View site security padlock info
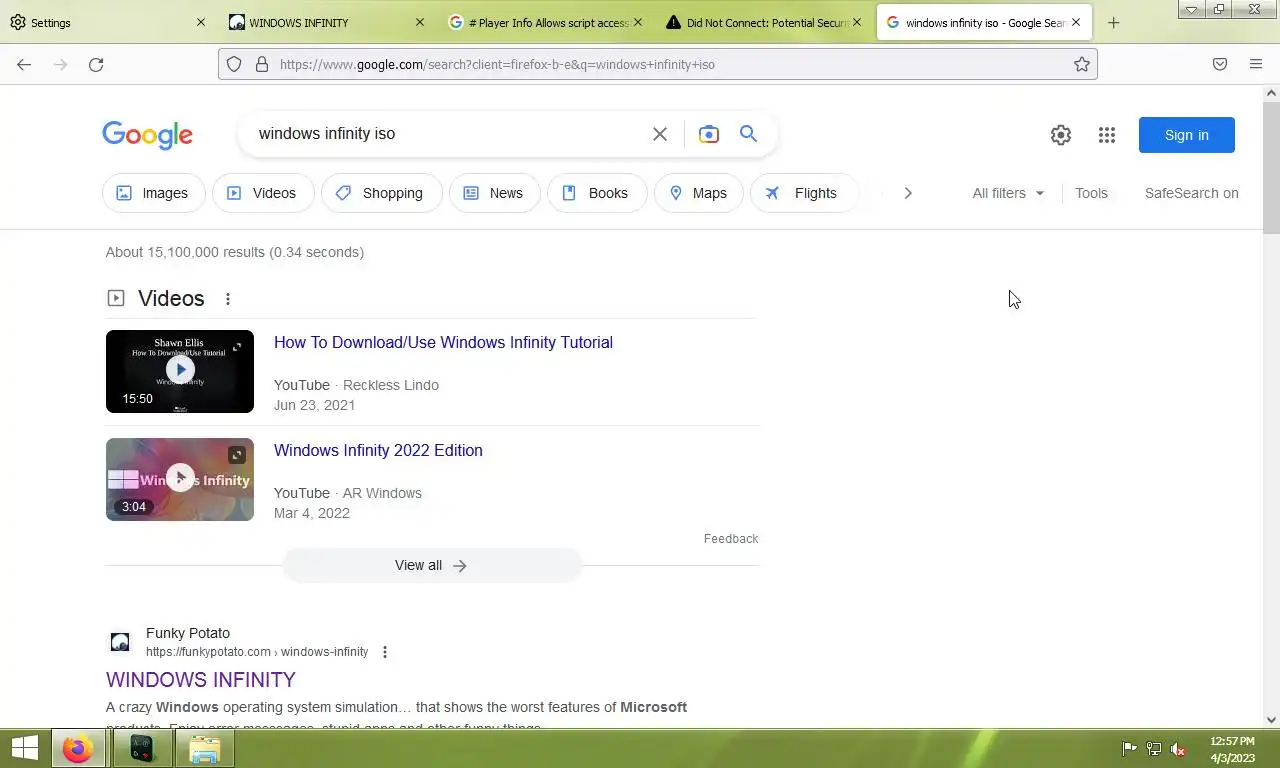Viewport: 1280px width, 768px height. click(x=262, y=64)
